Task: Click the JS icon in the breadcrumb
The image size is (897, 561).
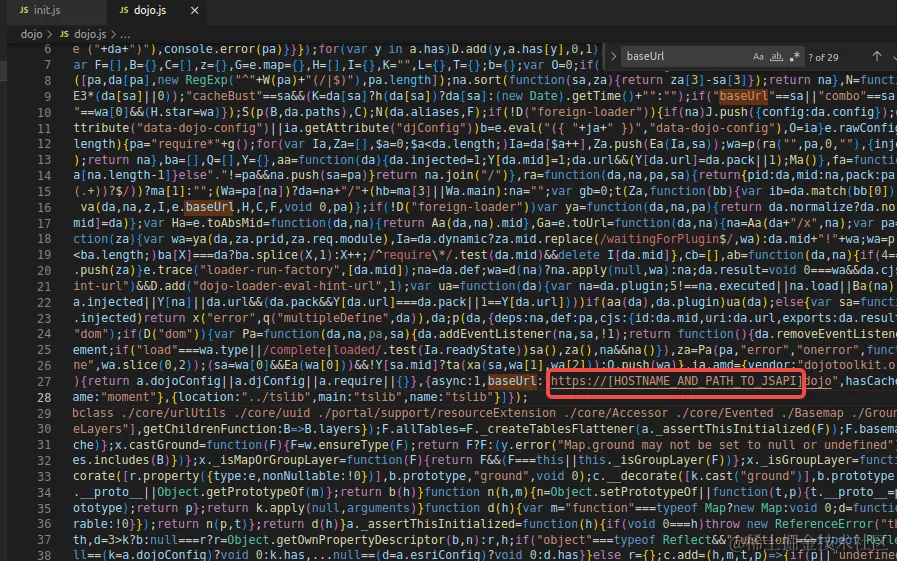Action: [64, 34]
